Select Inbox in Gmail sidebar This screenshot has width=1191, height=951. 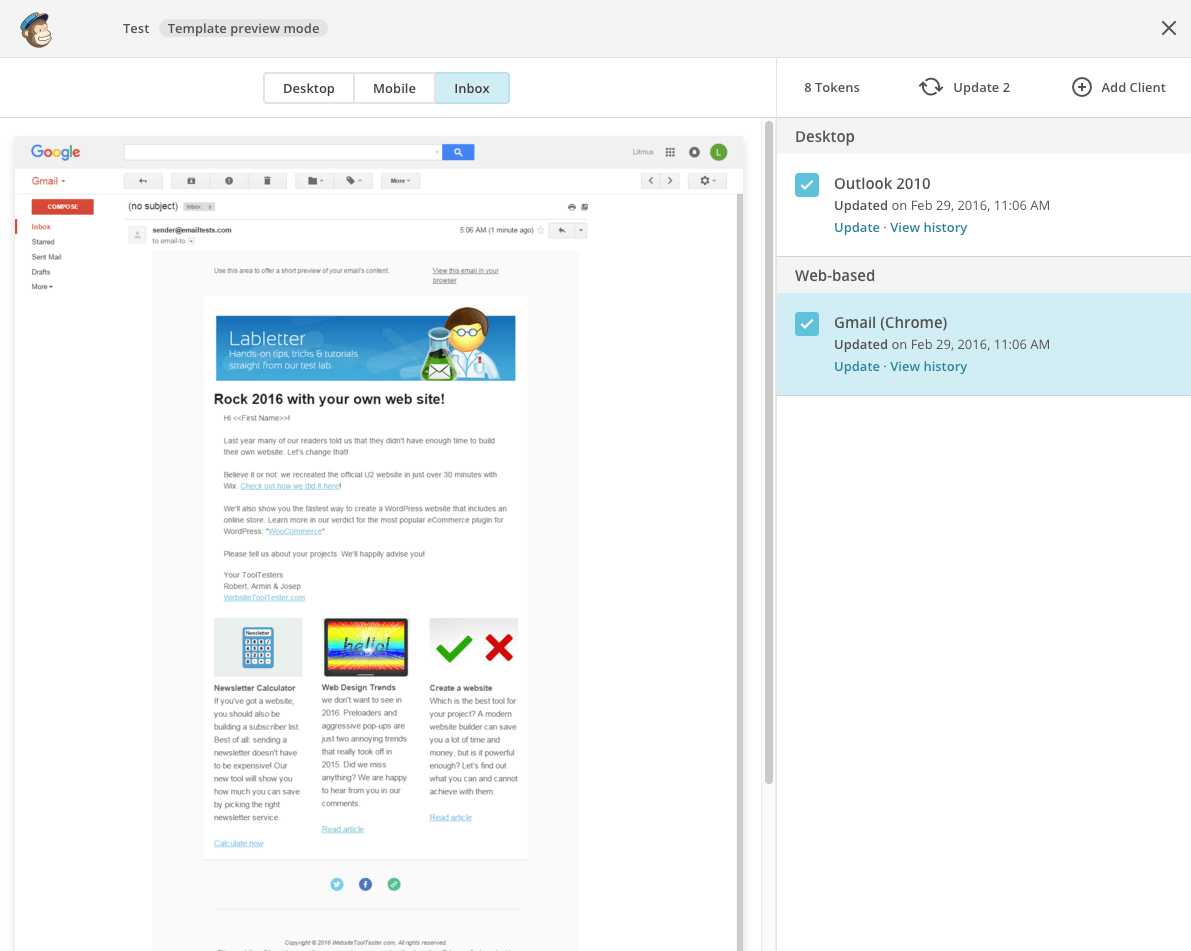coord(41,226)
